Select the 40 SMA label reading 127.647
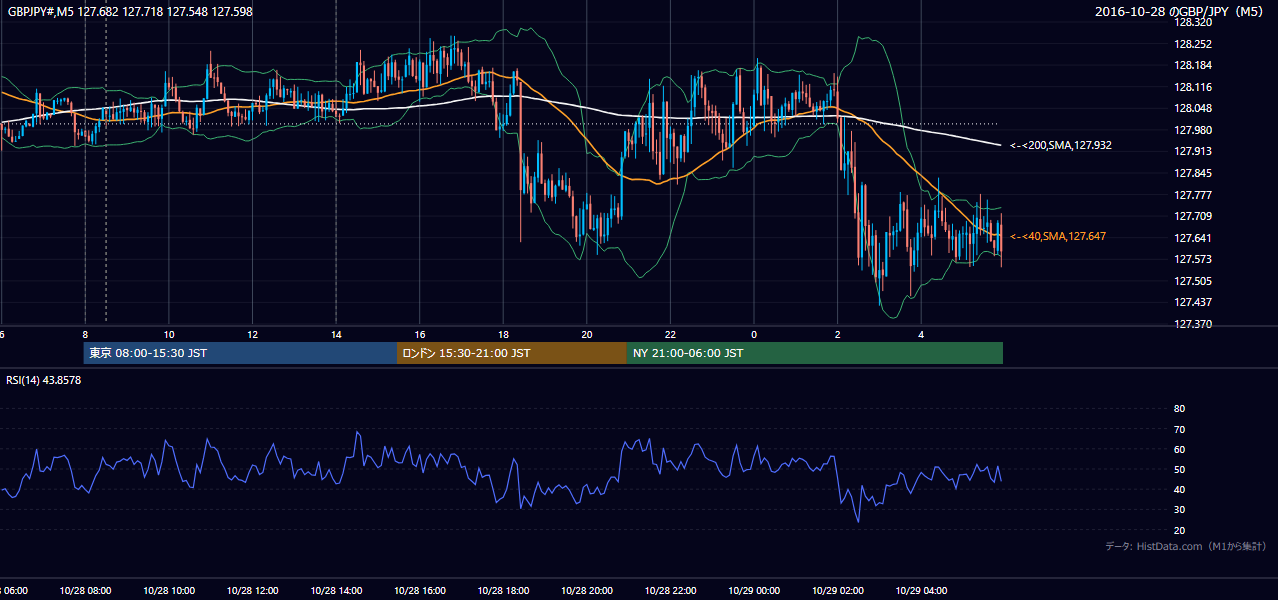Viewport: 1278px width, 600px height. (1058, 237)
